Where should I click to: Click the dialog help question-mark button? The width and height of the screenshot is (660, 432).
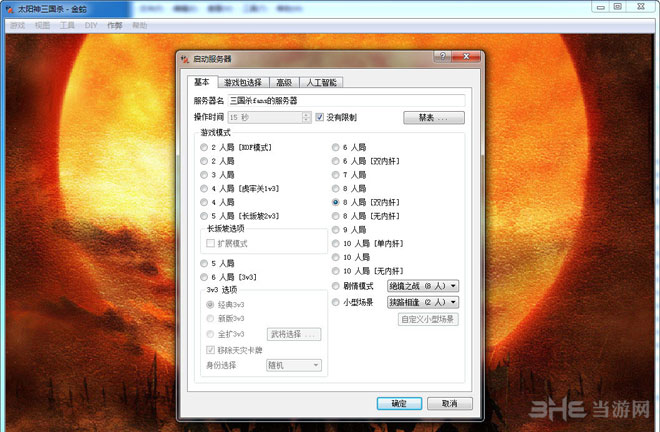441,59
